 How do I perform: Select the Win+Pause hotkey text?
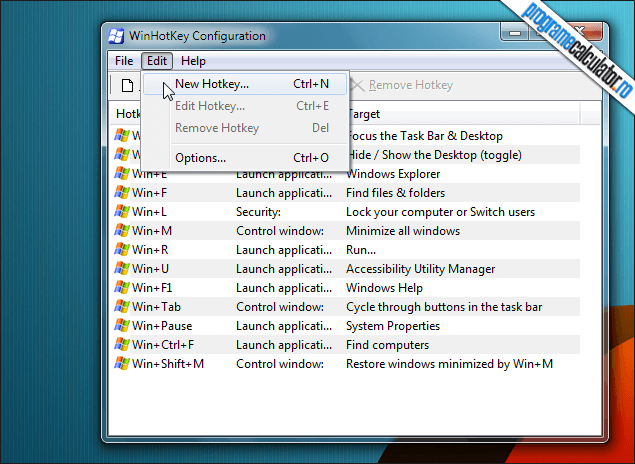click(x=162, y=326)
